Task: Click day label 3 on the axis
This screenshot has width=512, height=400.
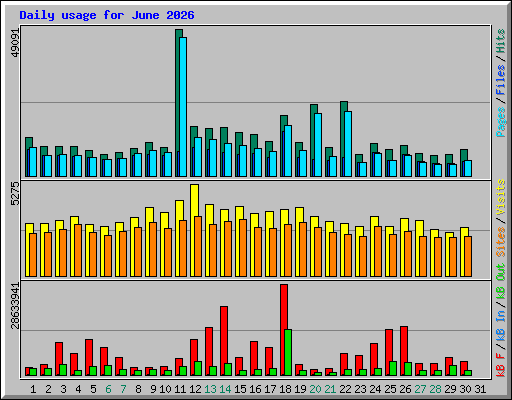Action: click(63, 389)
